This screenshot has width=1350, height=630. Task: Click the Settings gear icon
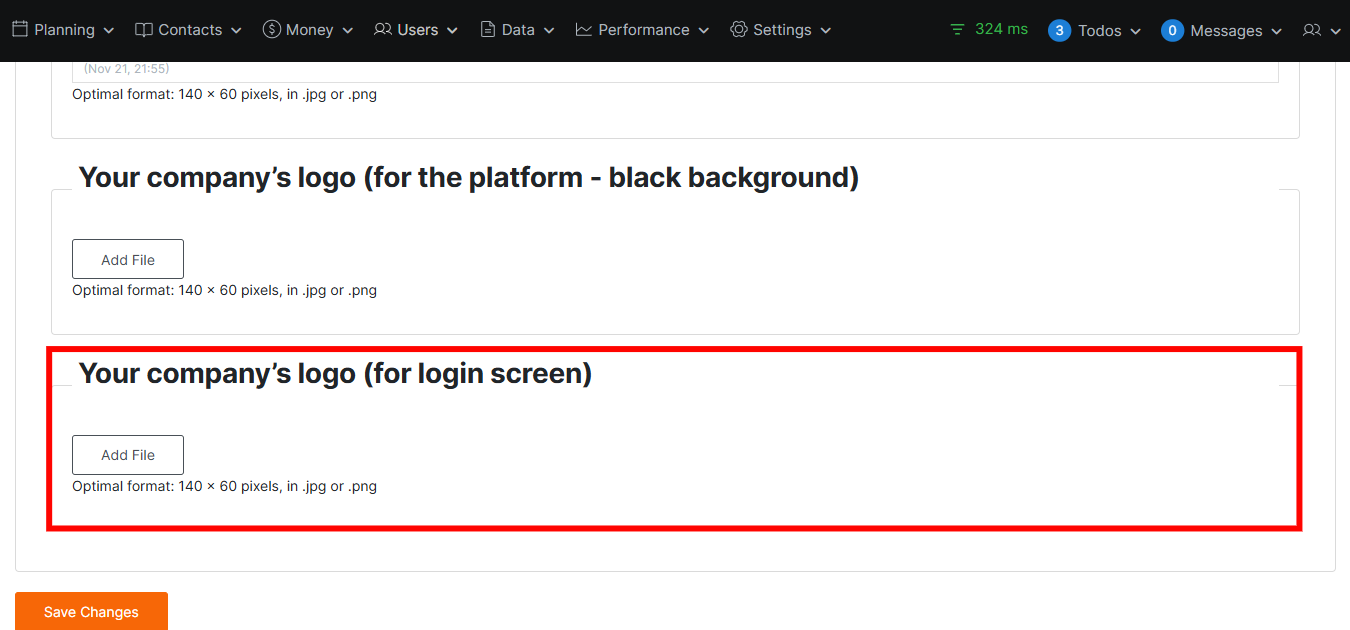pyautogui.click(x=739, y=30)
